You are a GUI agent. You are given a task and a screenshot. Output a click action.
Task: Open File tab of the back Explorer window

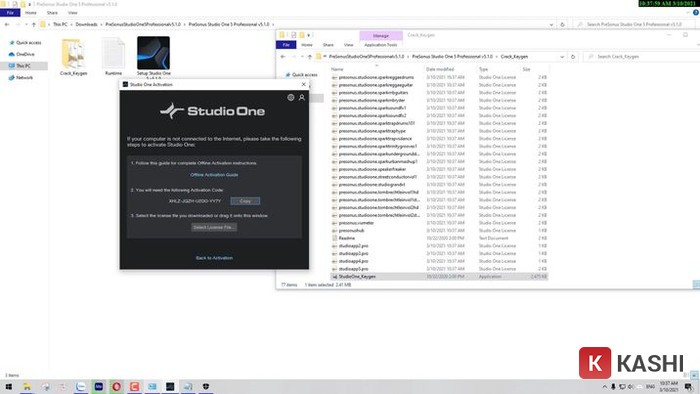pyautogui.click(x=10, y=13)
